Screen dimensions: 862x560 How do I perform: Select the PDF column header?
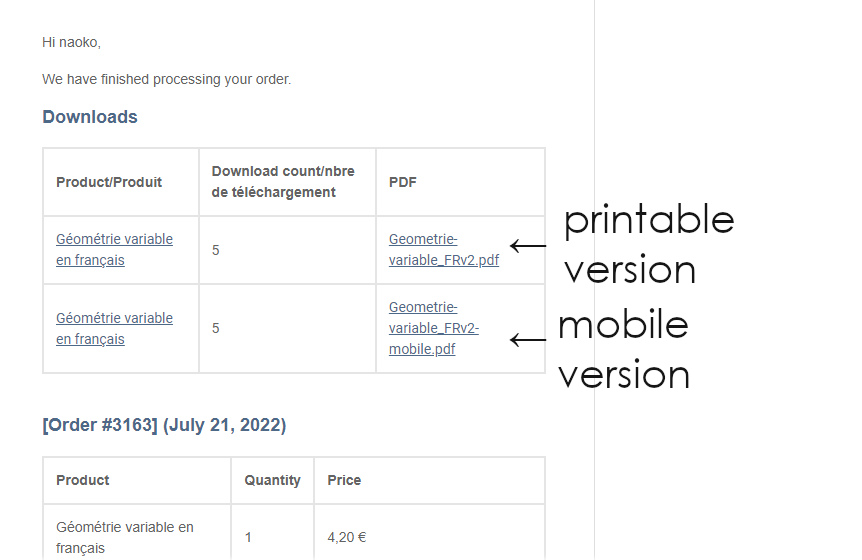click(x=403, y=182)
